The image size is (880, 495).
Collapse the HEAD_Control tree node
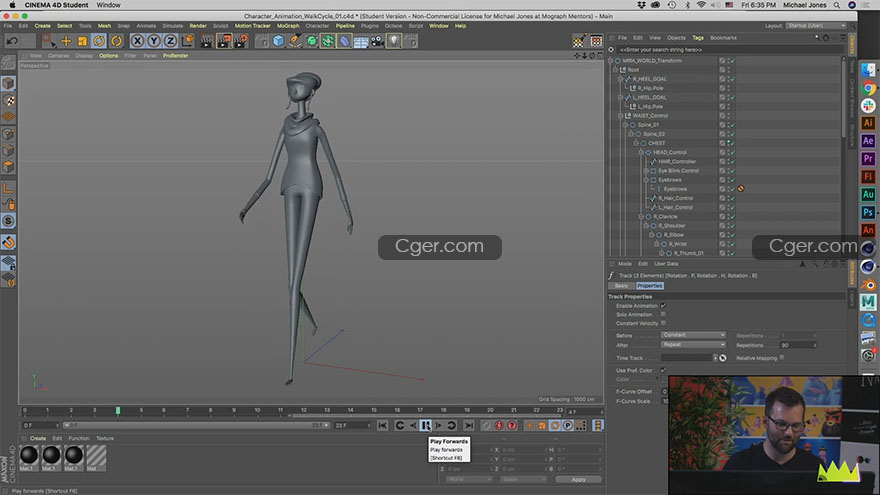[641, 152]
